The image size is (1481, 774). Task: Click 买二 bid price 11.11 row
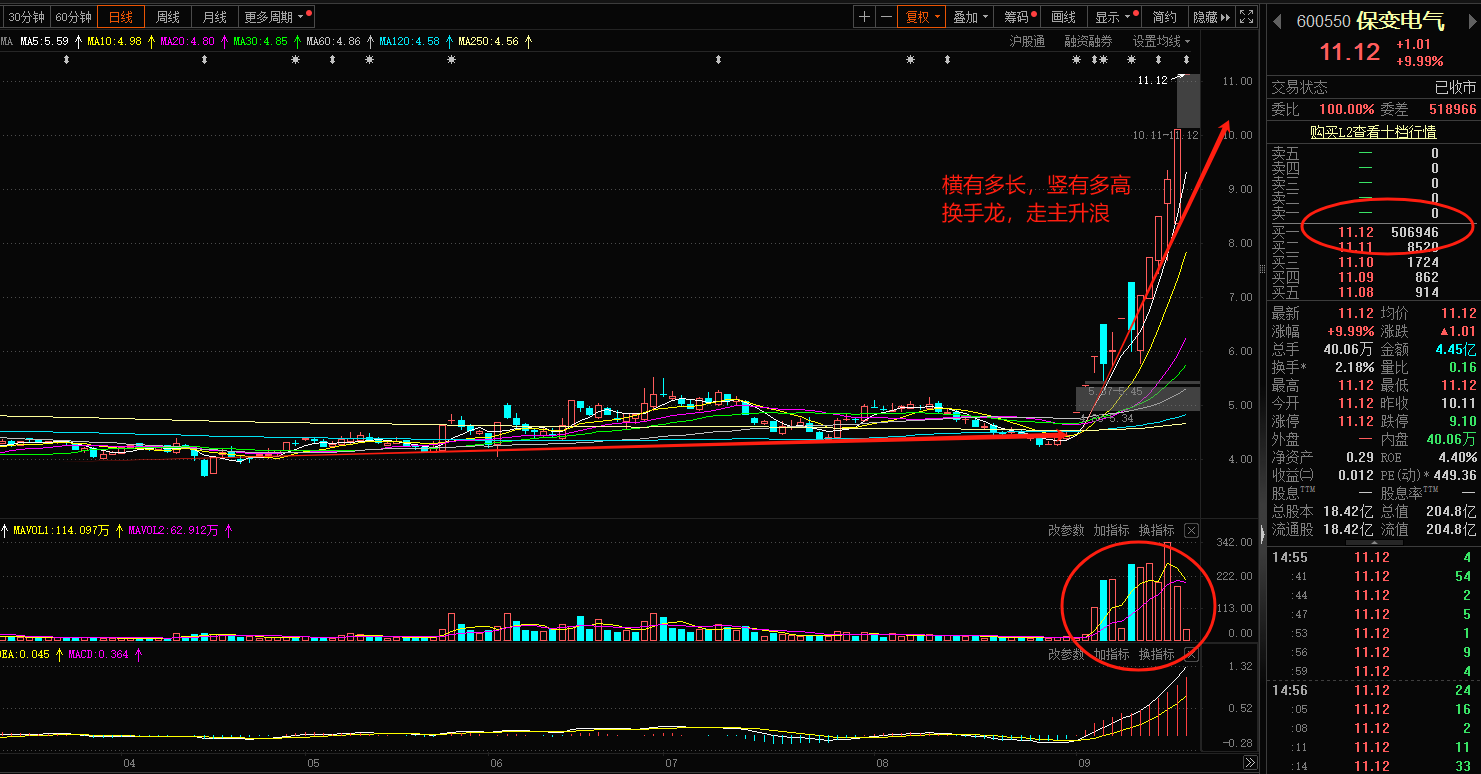tap(1373, 247)
